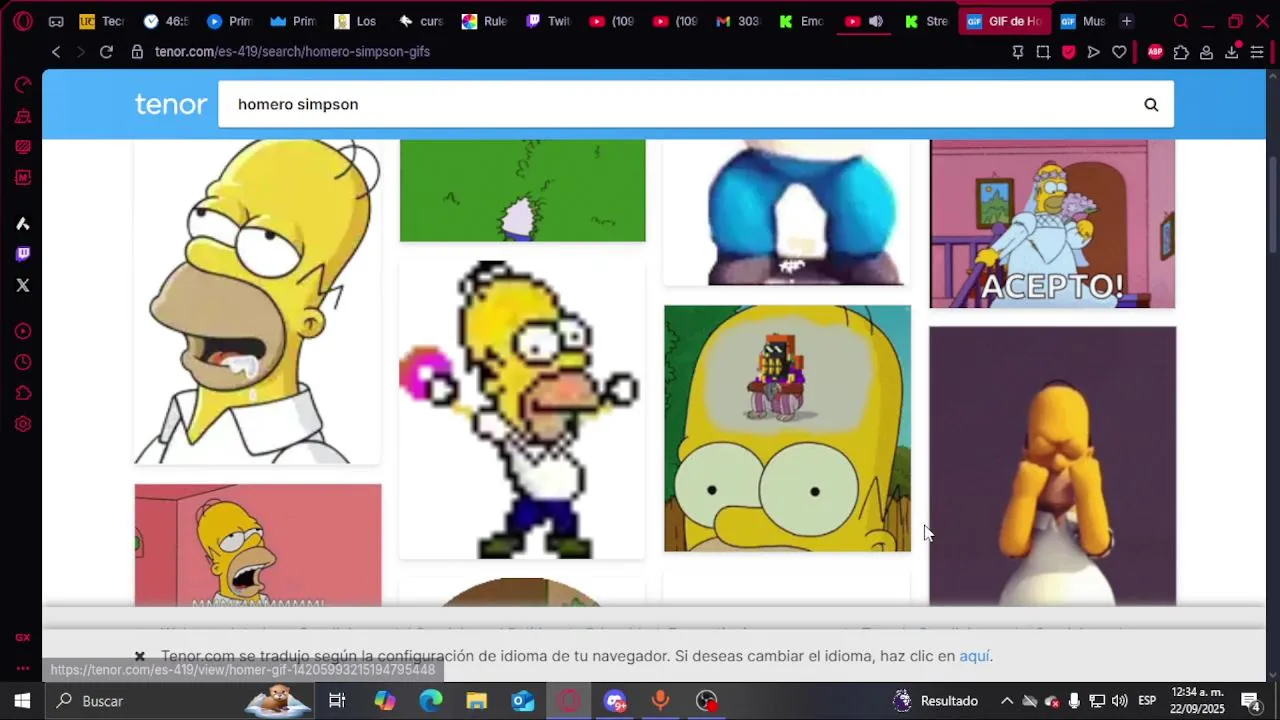Click the ESP language indicator
Image resolution: width=1280 pixels, height=720 pixels.
[x=1147, y=701]
